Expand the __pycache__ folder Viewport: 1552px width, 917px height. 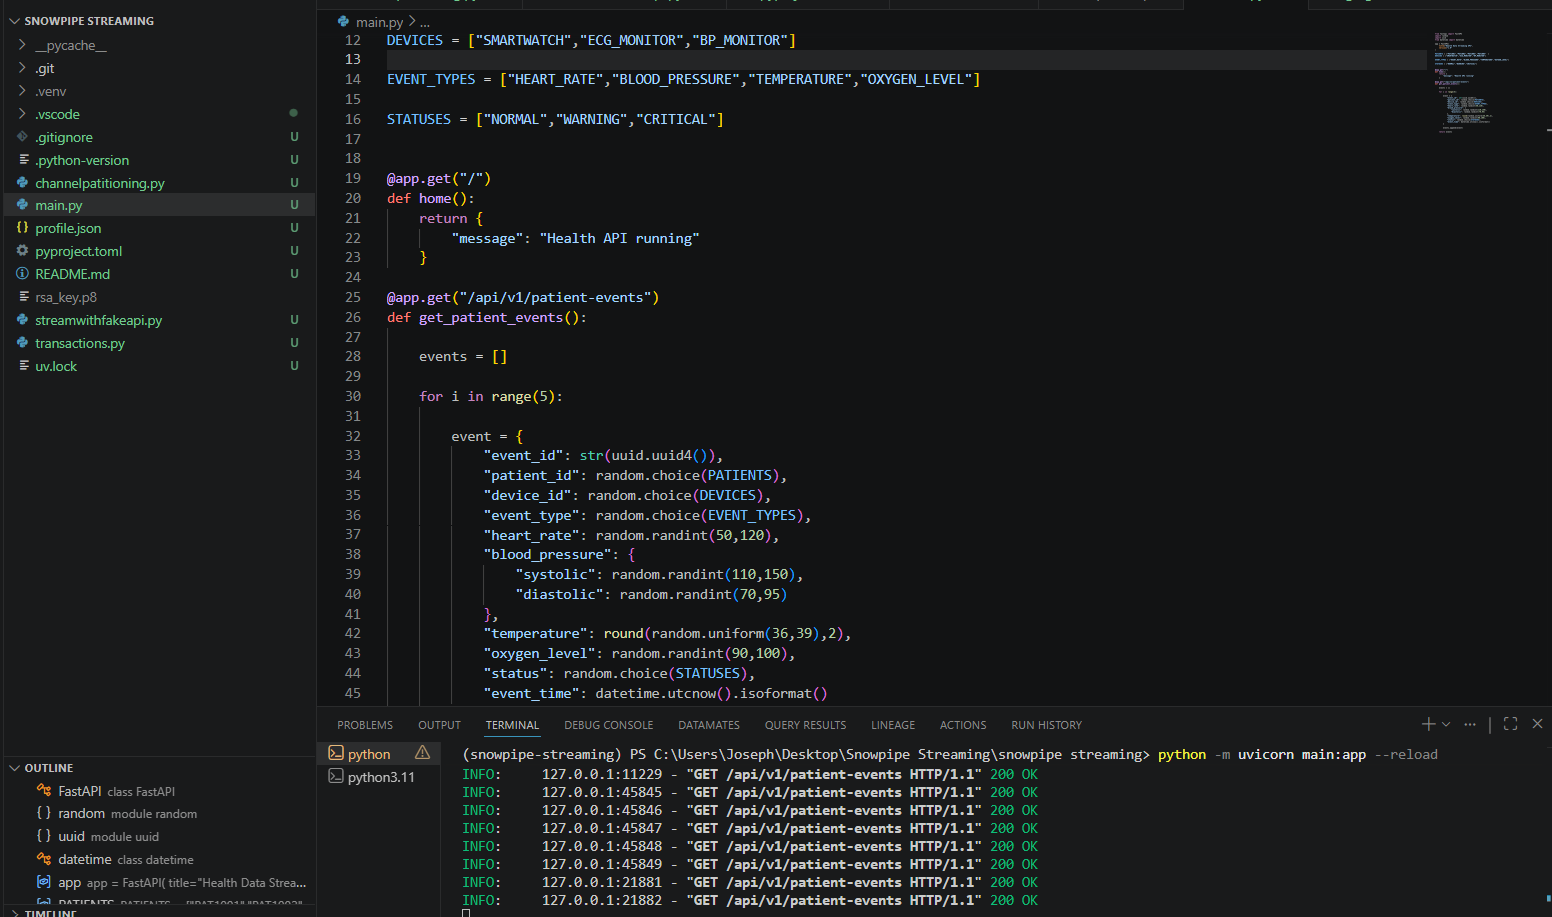[22, 45]
